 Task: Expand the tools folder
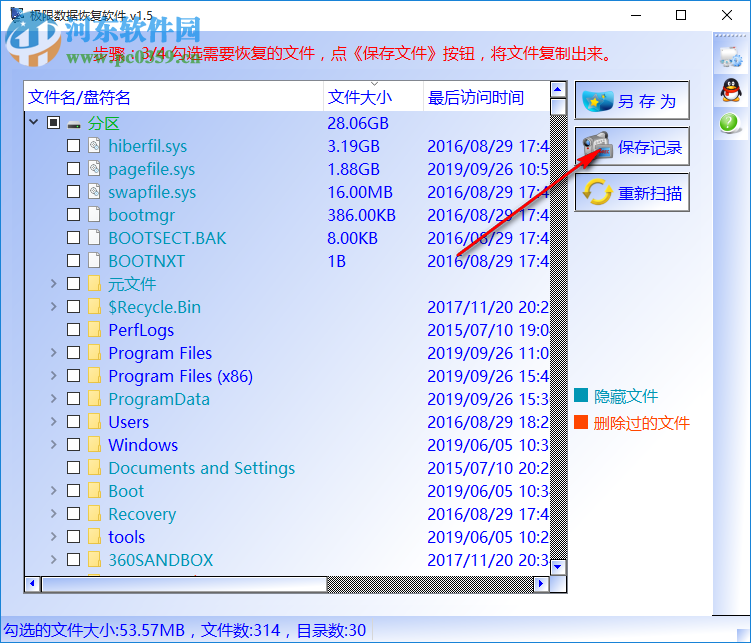point(54,536)
